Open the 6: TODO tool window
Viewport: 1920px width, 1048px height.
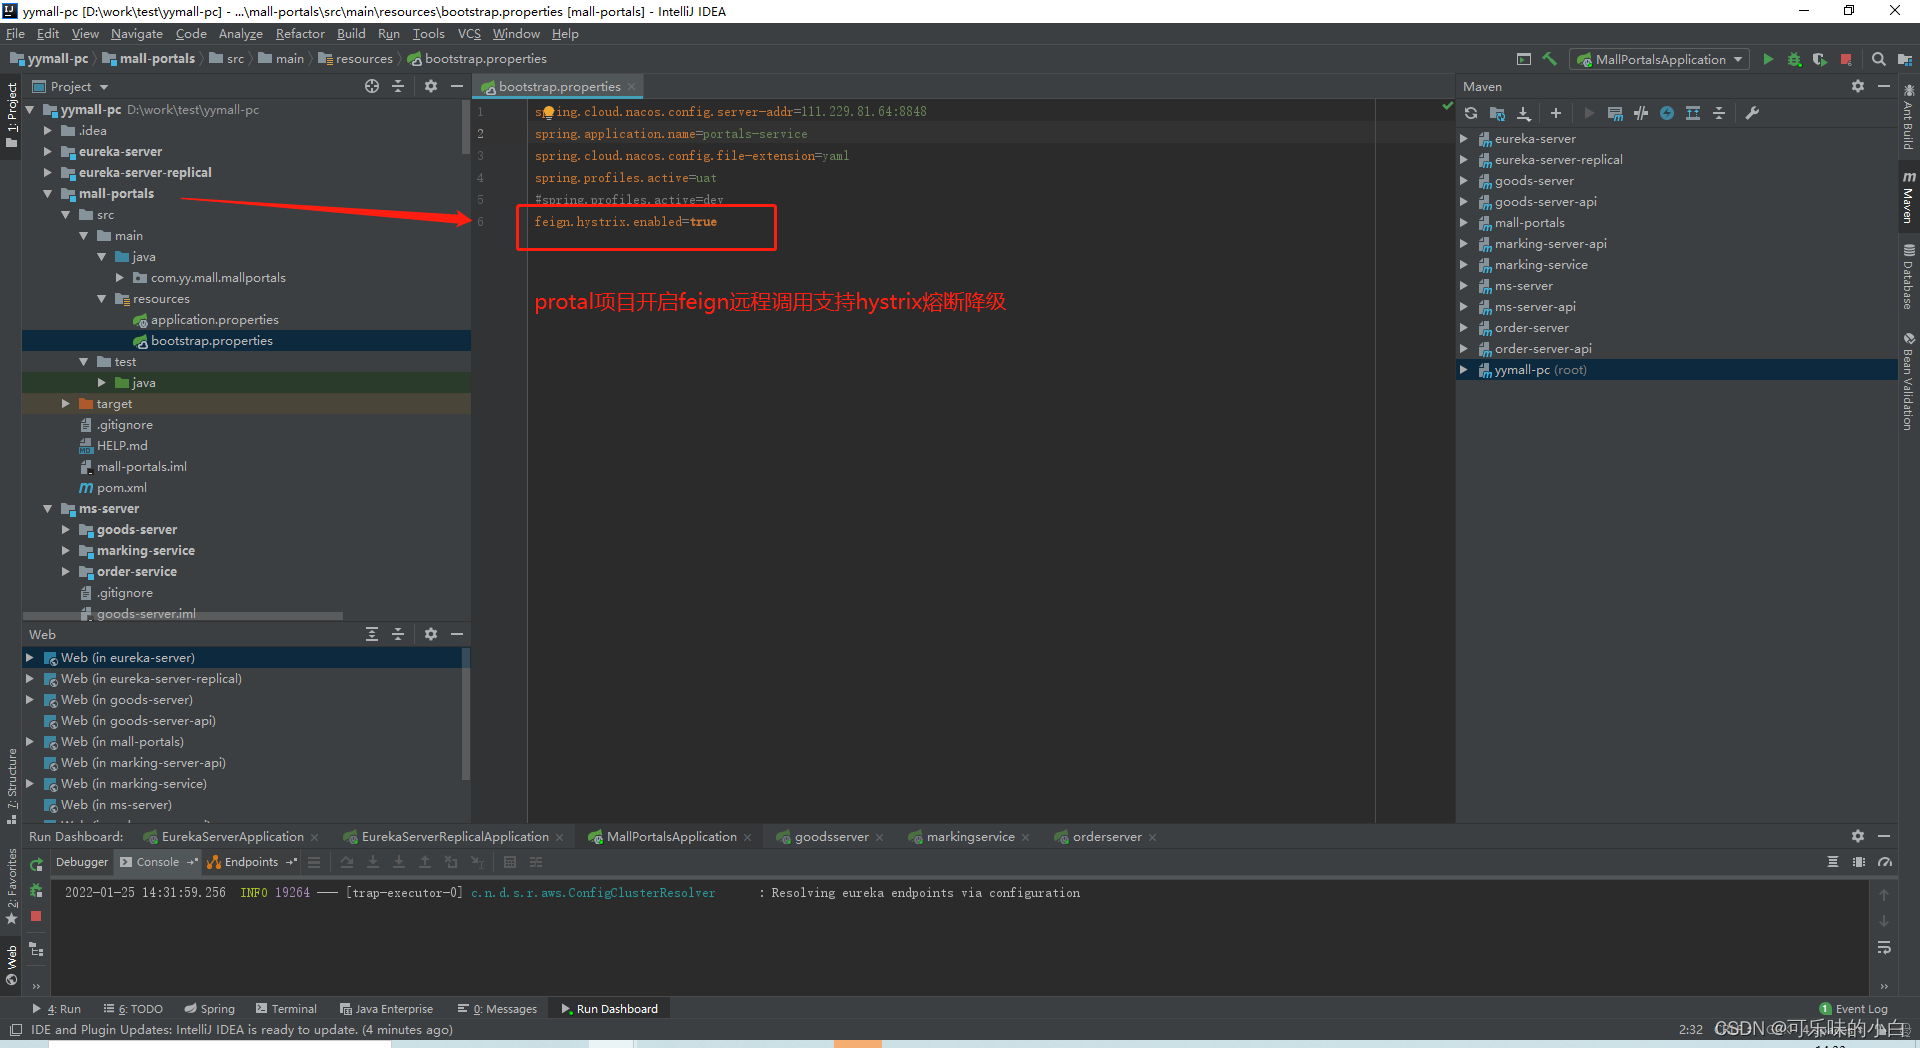[x=133, y=1009]
